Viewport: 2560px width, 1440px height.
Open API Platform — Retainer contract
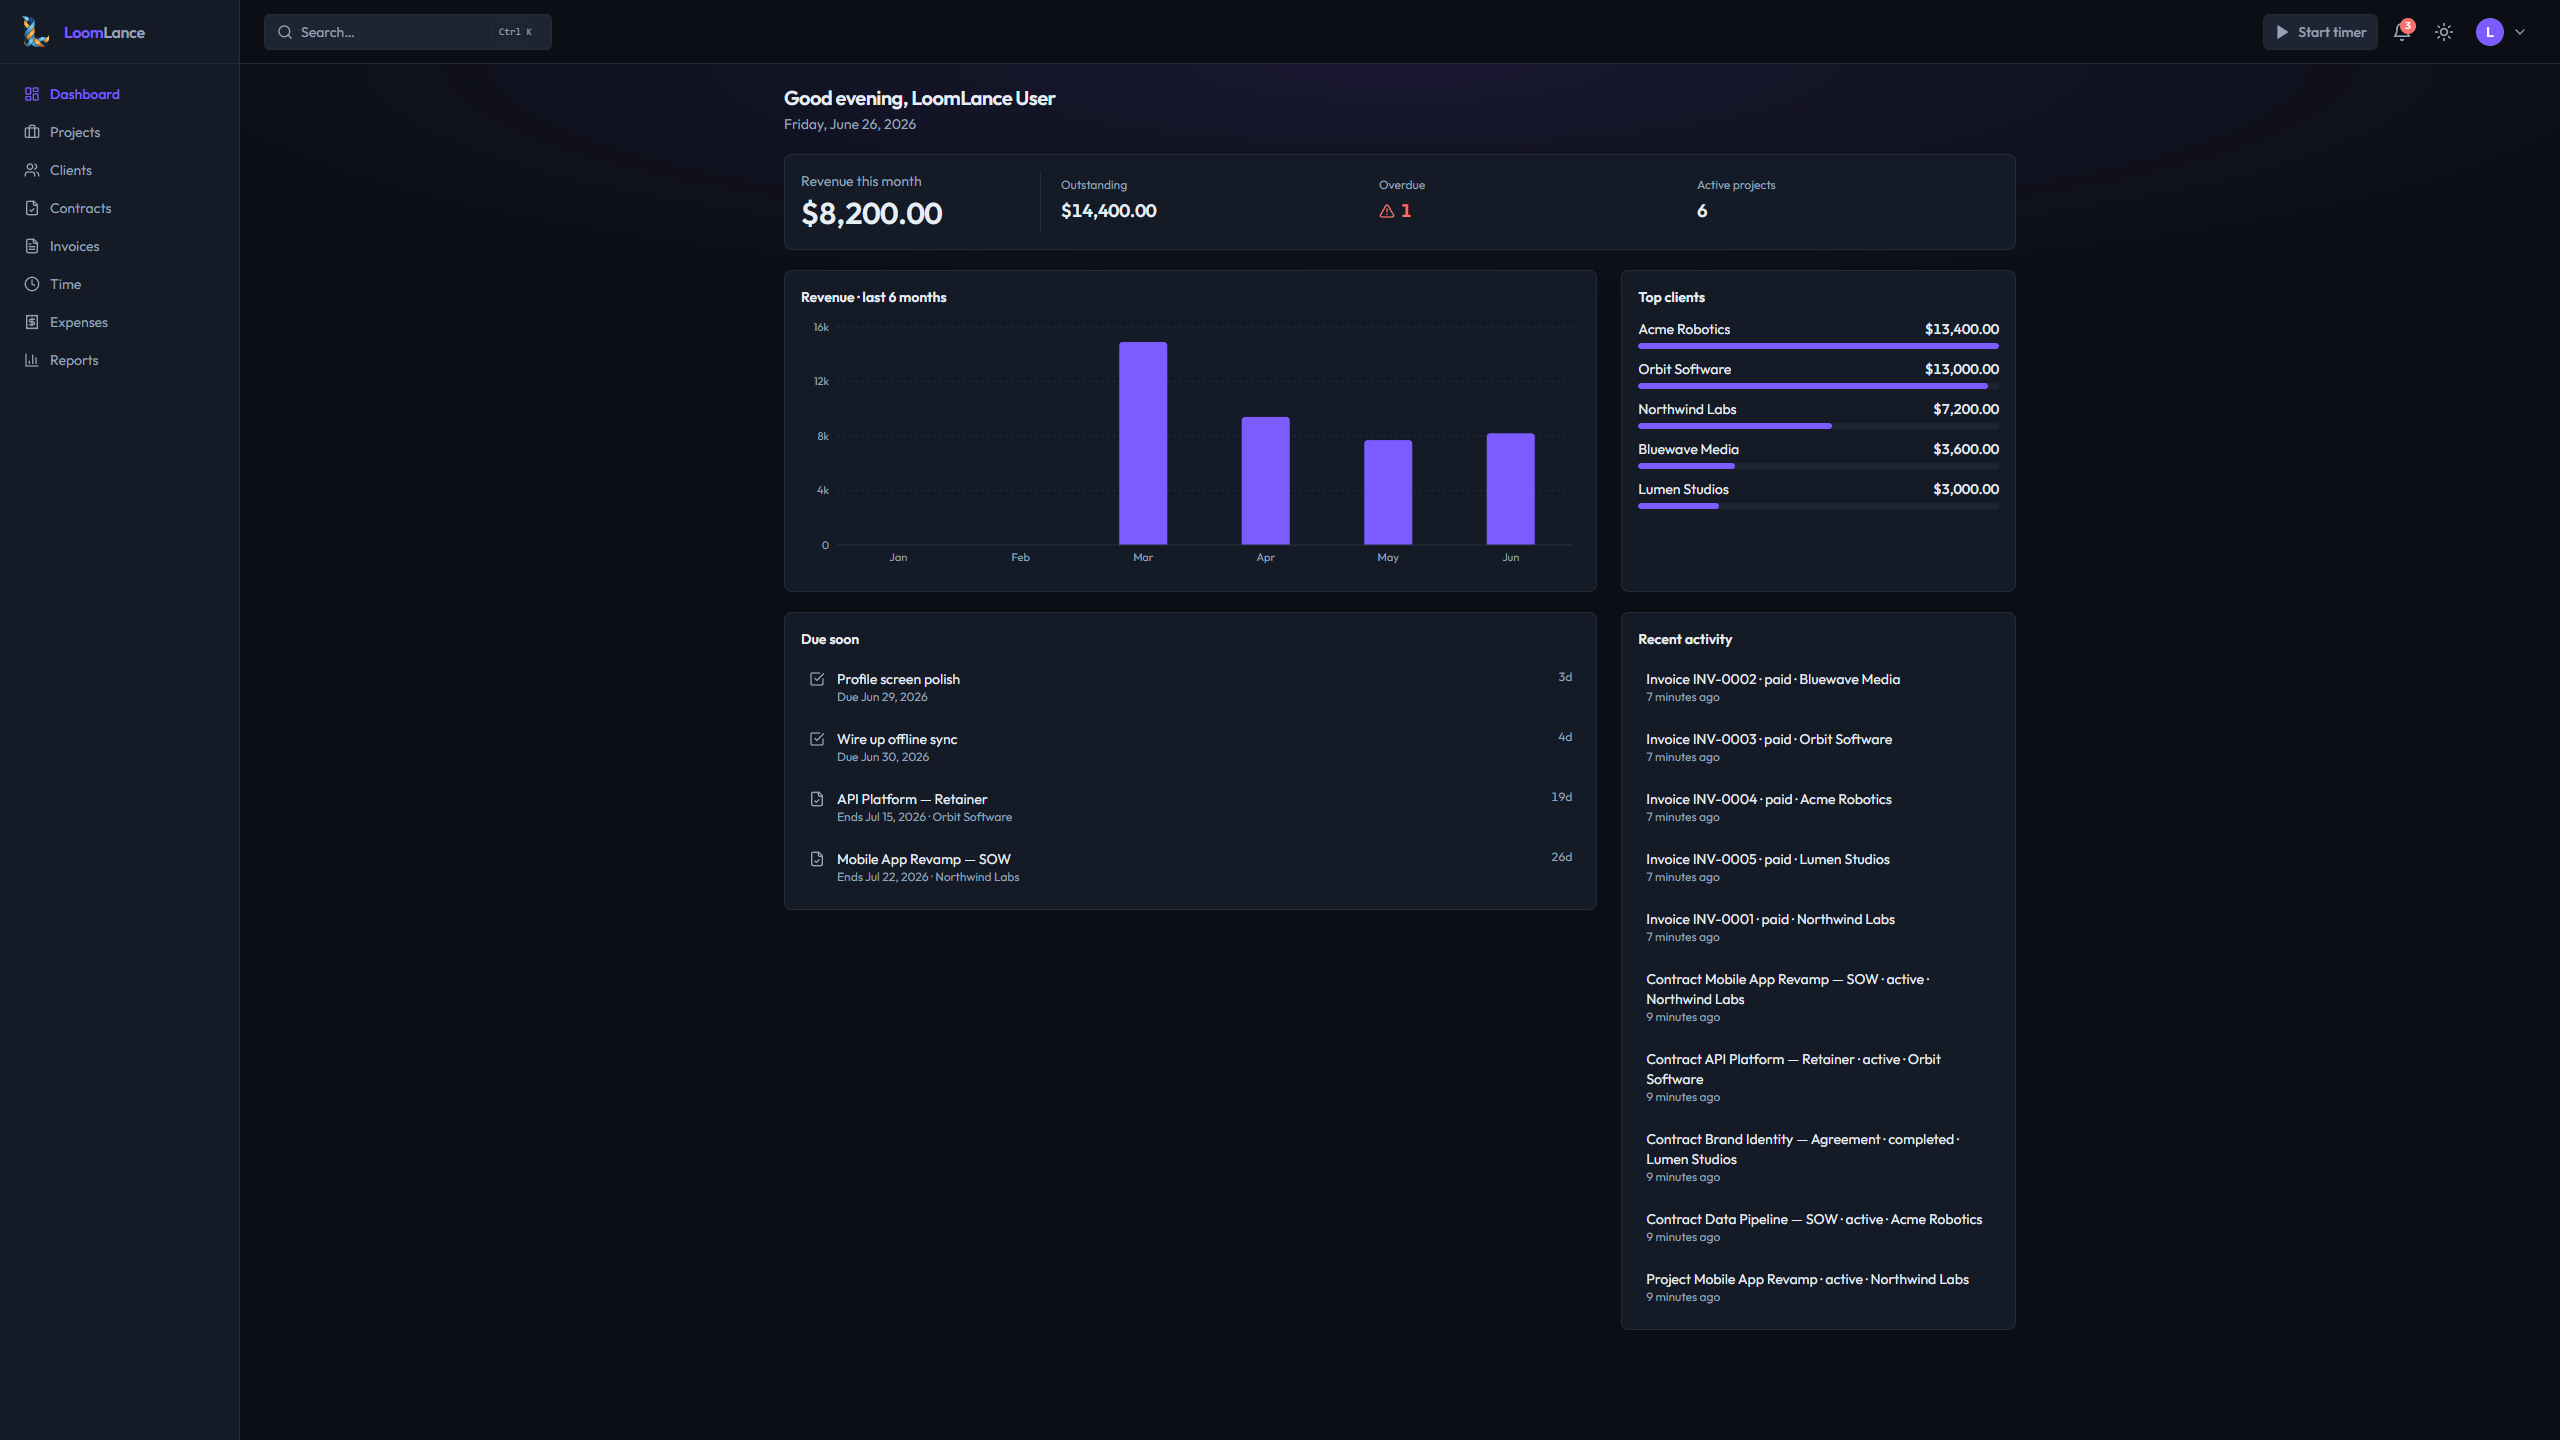click(x=1190, y=807)
